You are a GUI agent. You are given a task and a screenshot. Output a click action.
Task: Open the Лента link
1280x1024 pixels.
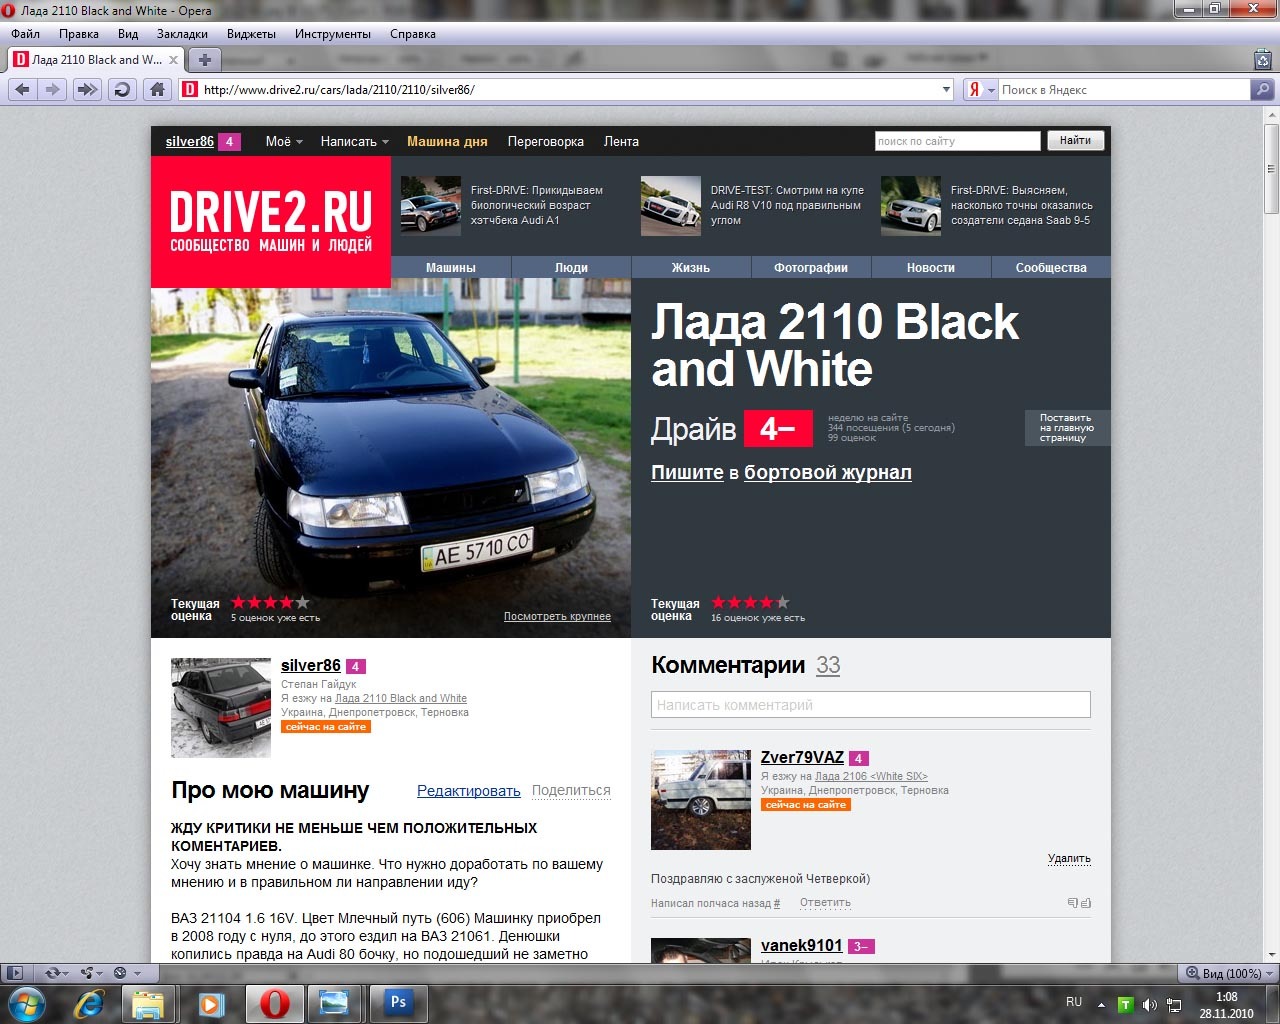click(x=621, y=142)
